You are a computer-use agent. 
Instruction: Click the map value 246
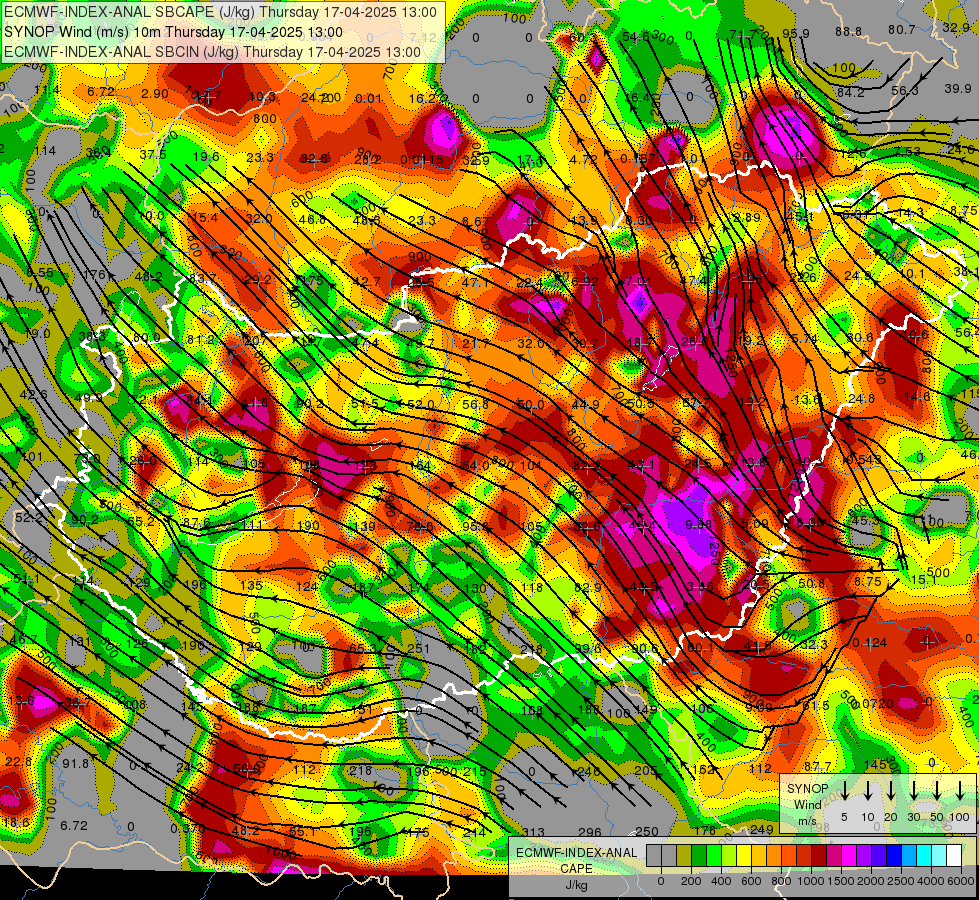[x=589, y=771]
